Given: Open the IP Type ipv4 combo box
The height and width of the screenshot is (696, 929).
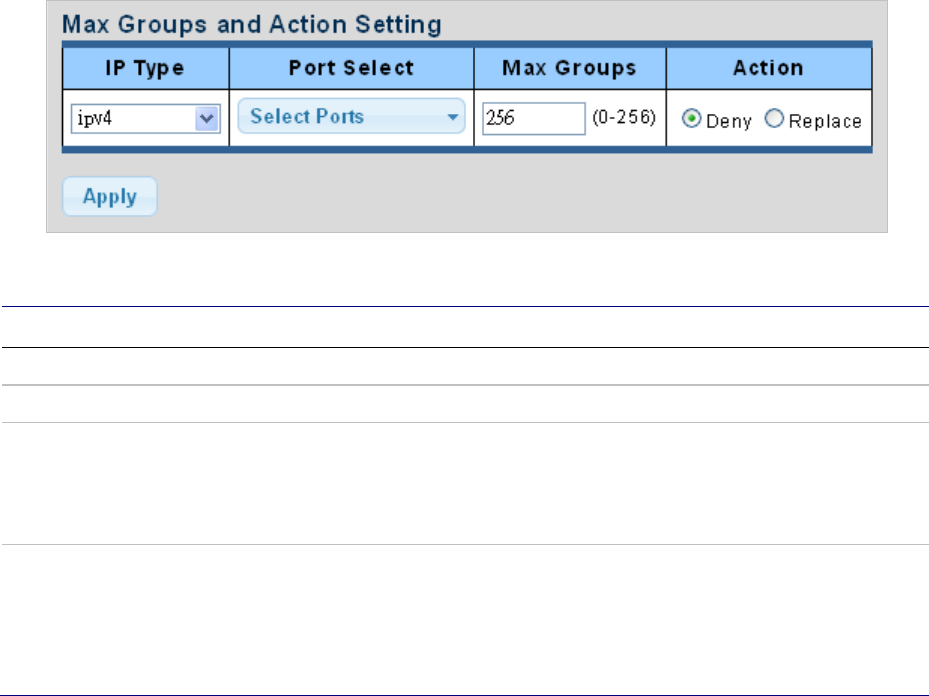Looking at the screenshot, I should (144, 118).
